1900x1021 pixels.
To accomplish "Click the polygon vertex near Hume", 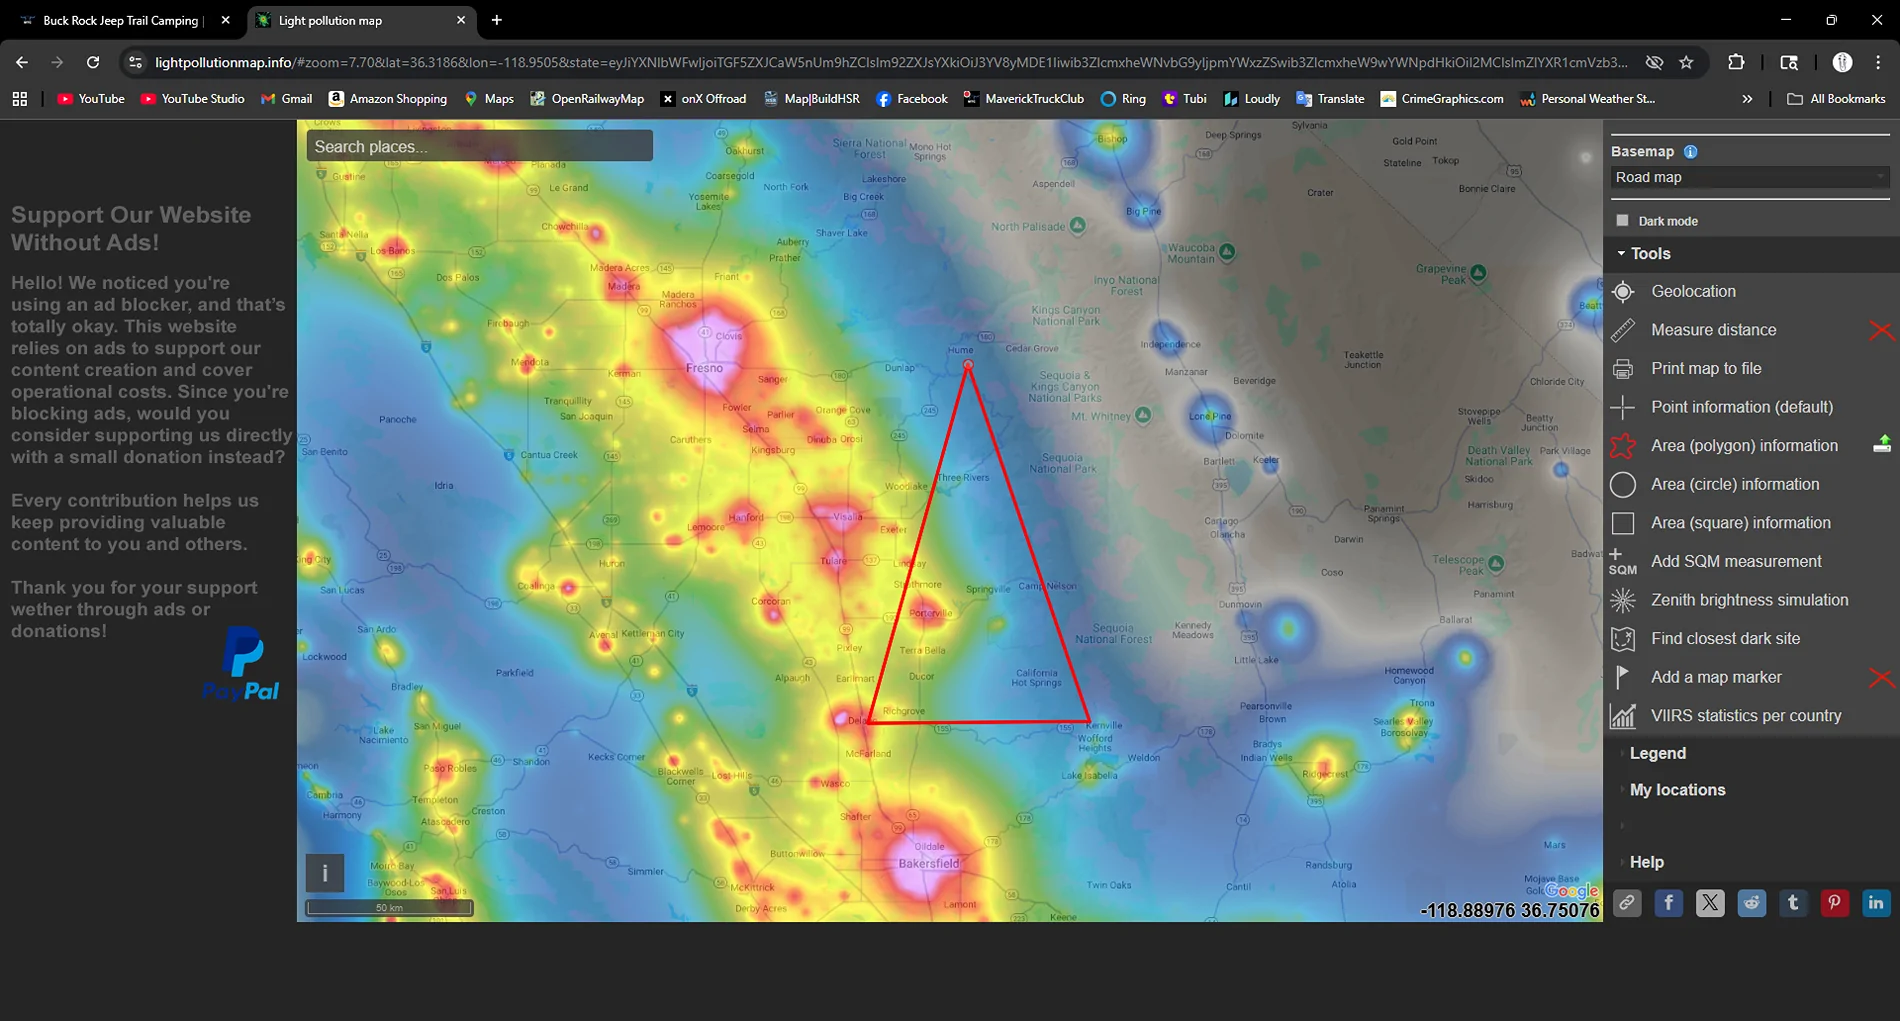I will point(967,365).
